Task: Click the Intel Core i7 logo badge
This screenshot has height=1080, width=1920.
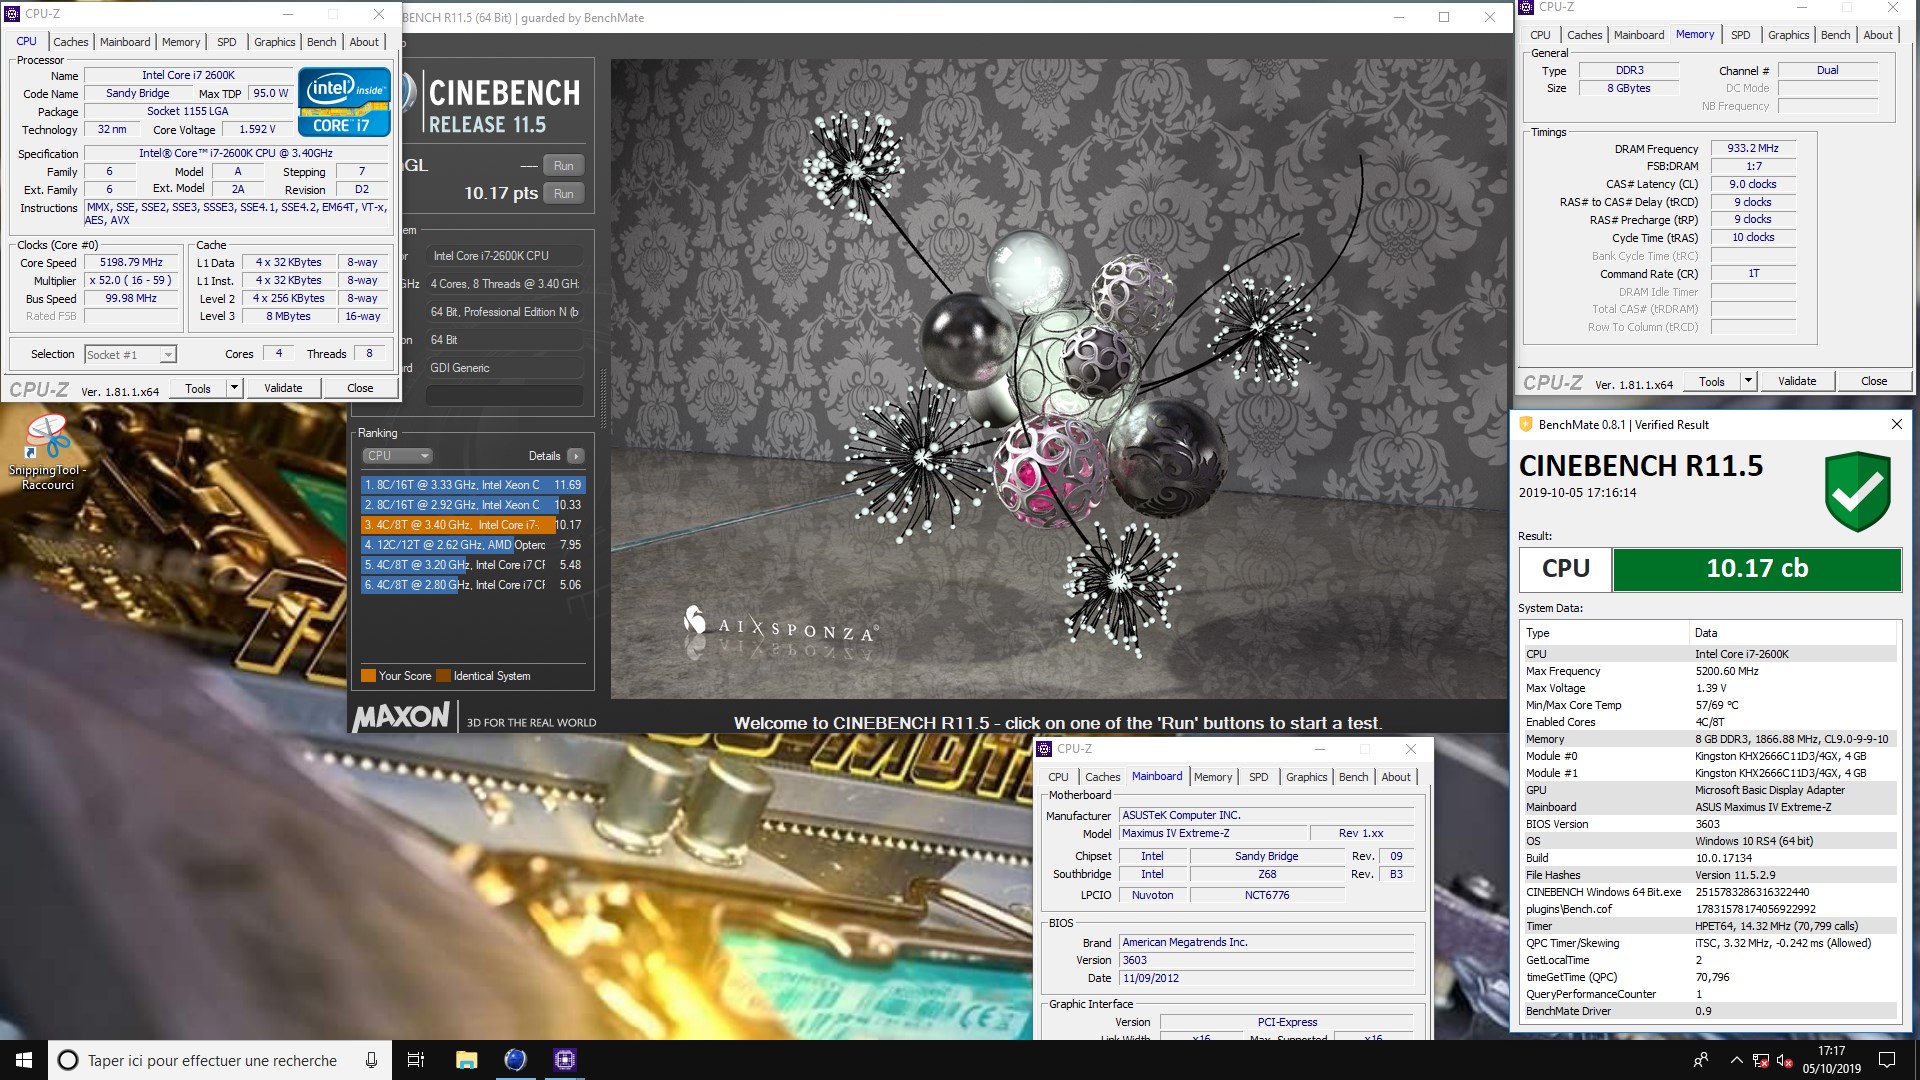Action: (x=344, y=102)
